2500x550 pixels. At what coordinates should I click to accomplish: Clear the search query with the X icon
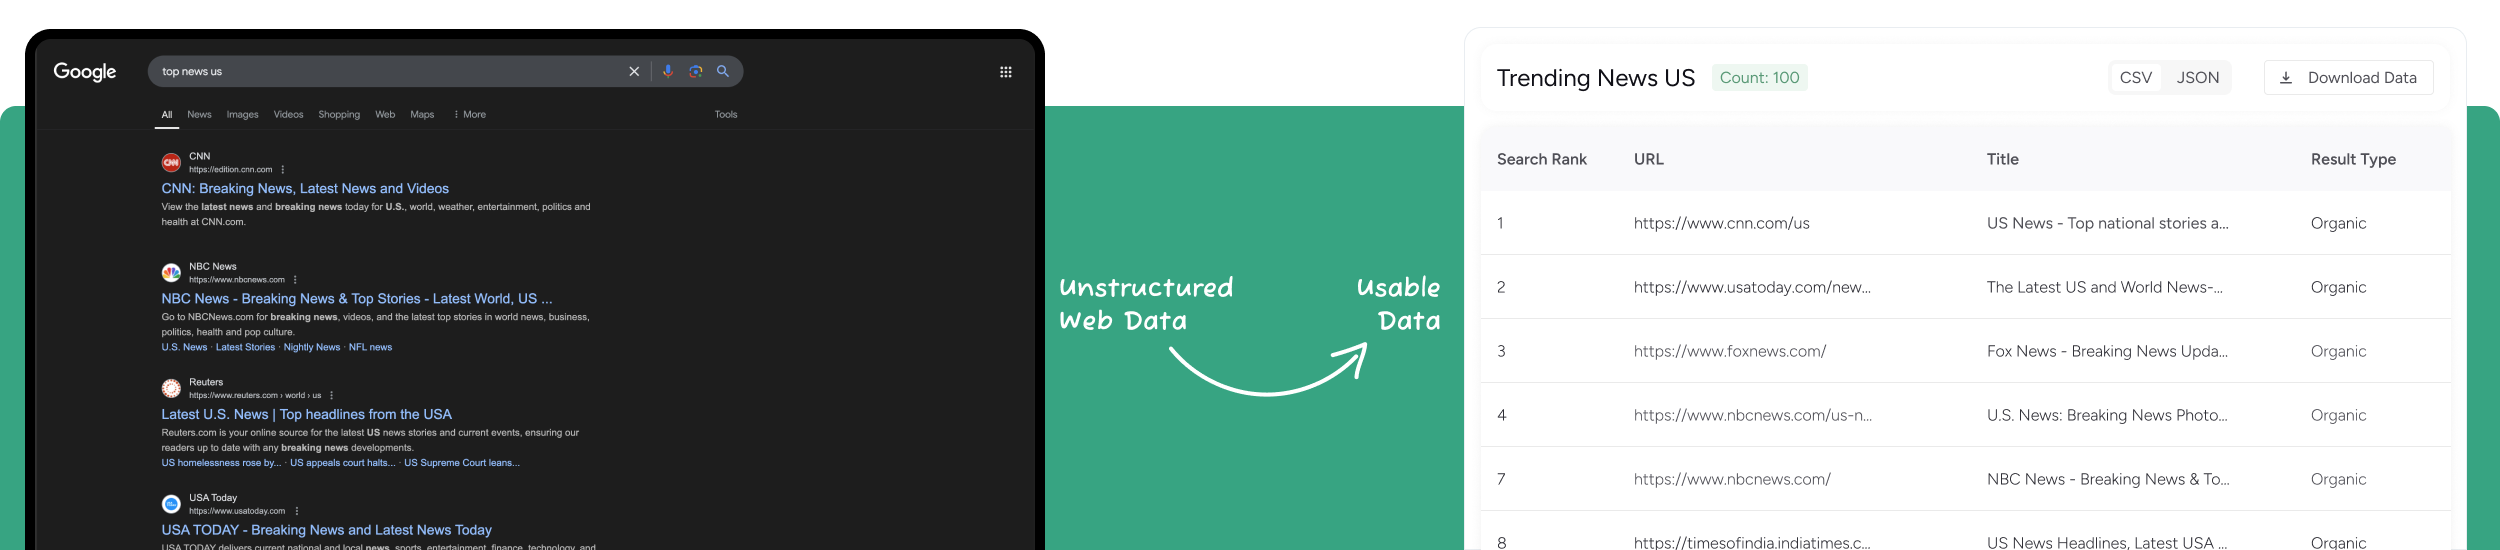pos(634,72)
